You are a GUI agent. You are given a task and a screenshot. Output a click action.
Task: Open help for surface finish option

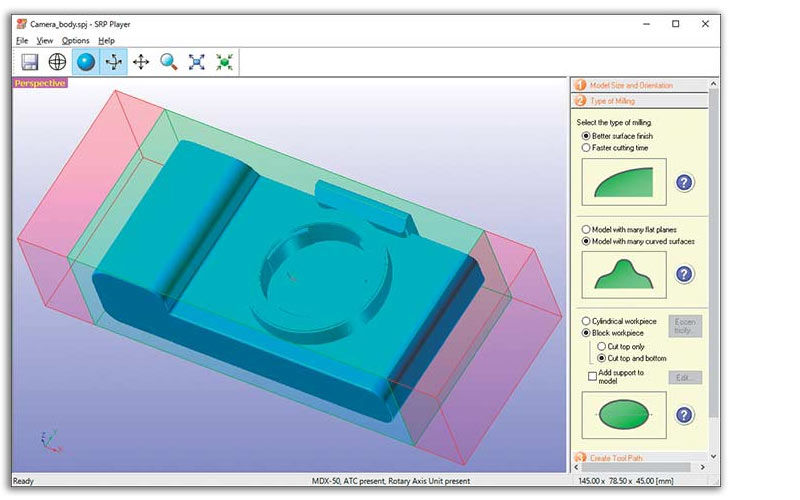pyautogui.click(x=685, y=183)
